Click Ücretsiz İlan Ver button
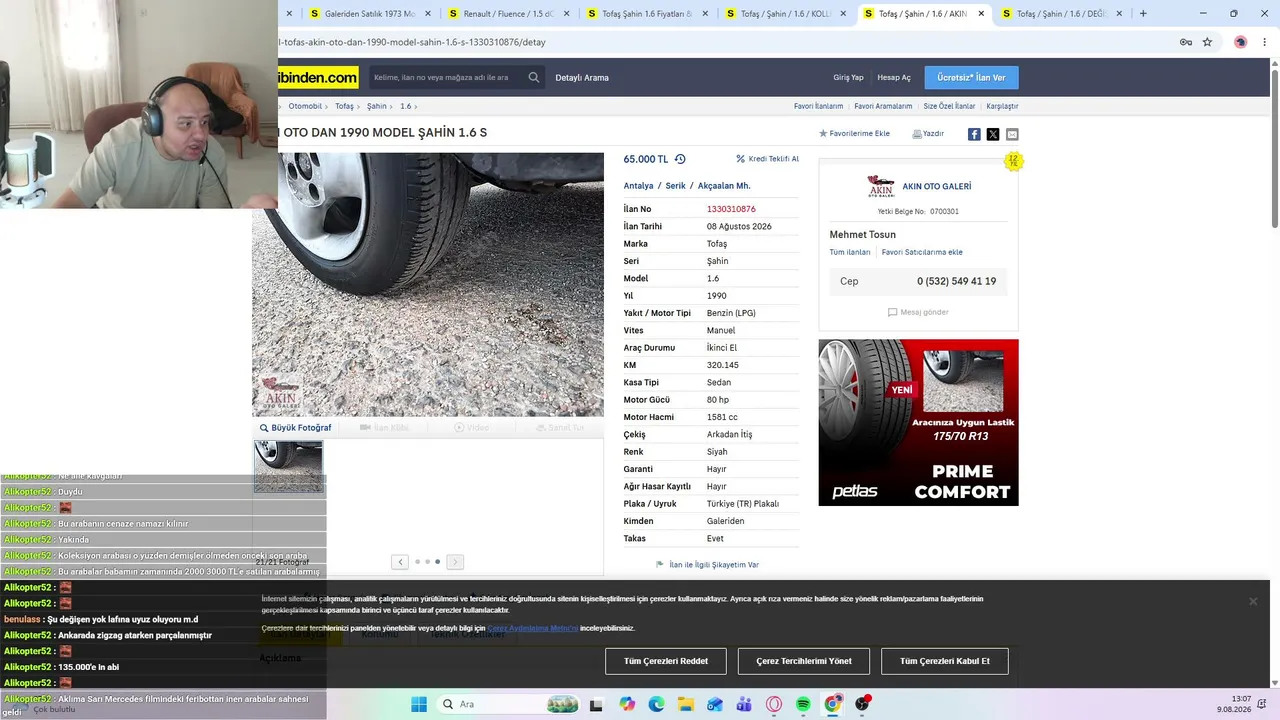The width and height of the screenshot is (1280, 720). 971,78
